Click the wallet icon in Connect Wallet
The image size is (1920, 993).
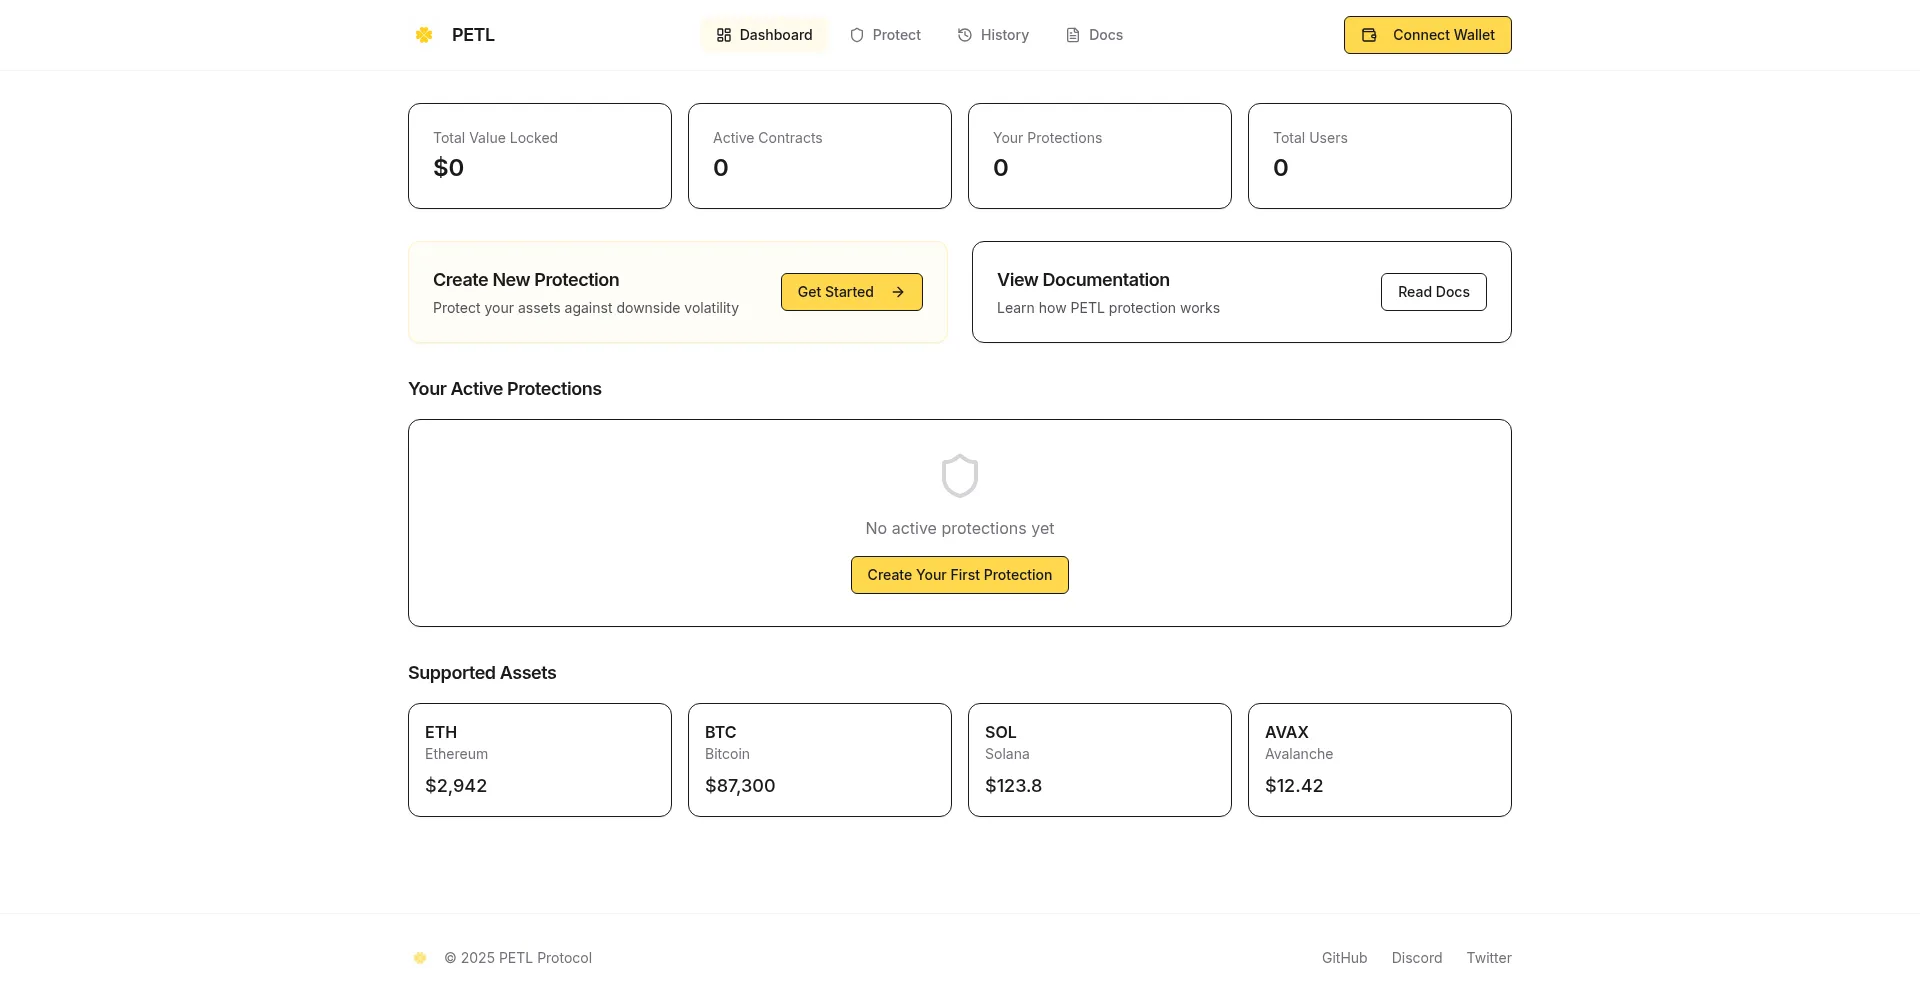click(x=1370, y=35)
